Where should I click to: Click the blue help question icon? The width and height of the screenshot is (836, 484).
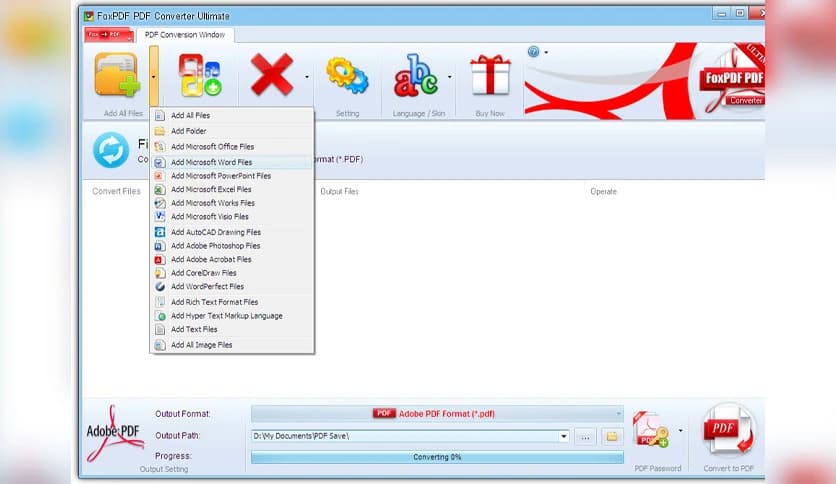[x=533, y=52]
